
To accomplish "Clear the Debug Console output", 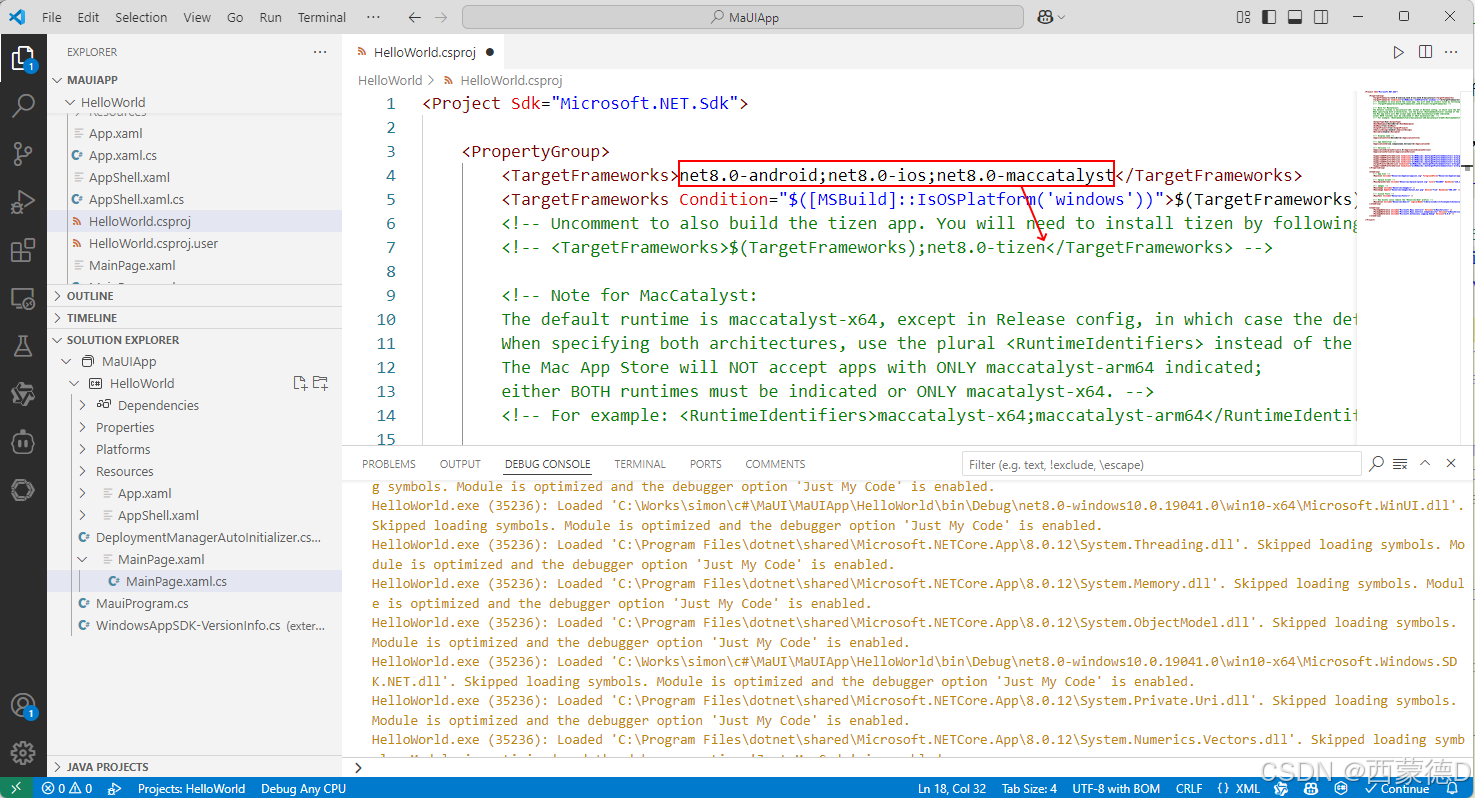I will (1400, 463).
